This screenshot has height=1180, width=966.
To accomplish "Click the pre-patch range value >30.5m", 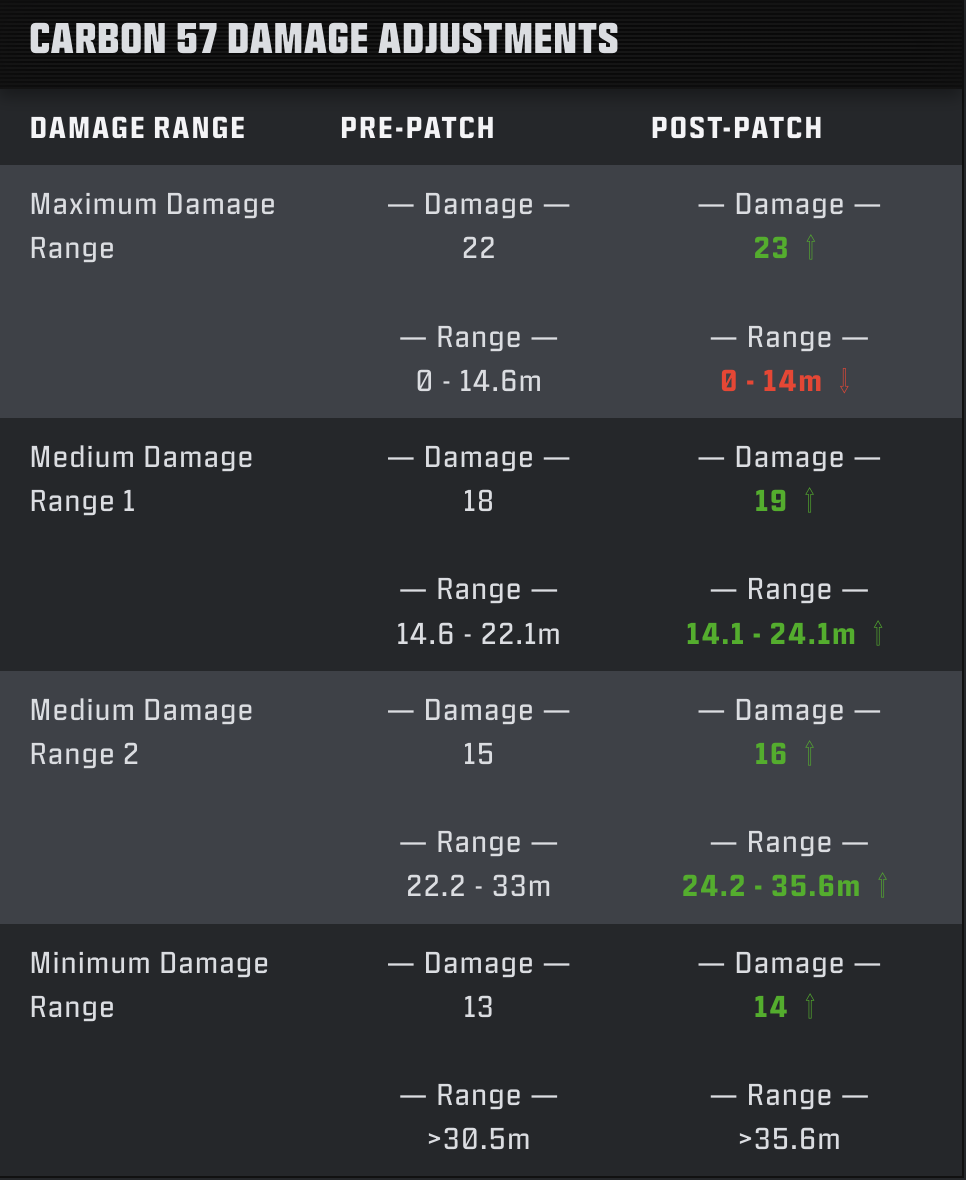I will (478, 1139).
